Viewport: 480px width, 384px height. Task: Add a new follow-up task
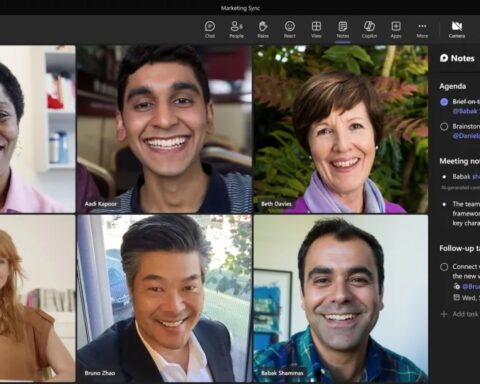point(460,314)
